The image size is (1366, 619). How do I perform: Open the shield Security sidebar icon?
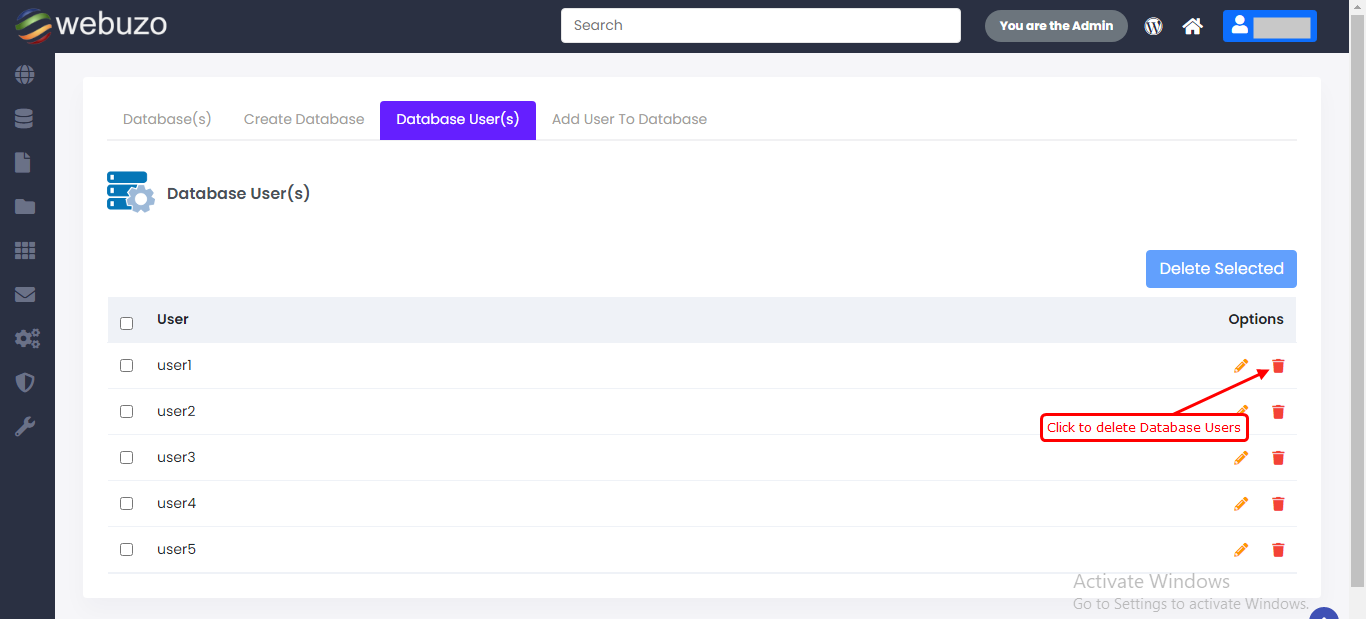(x=25, y=383)
